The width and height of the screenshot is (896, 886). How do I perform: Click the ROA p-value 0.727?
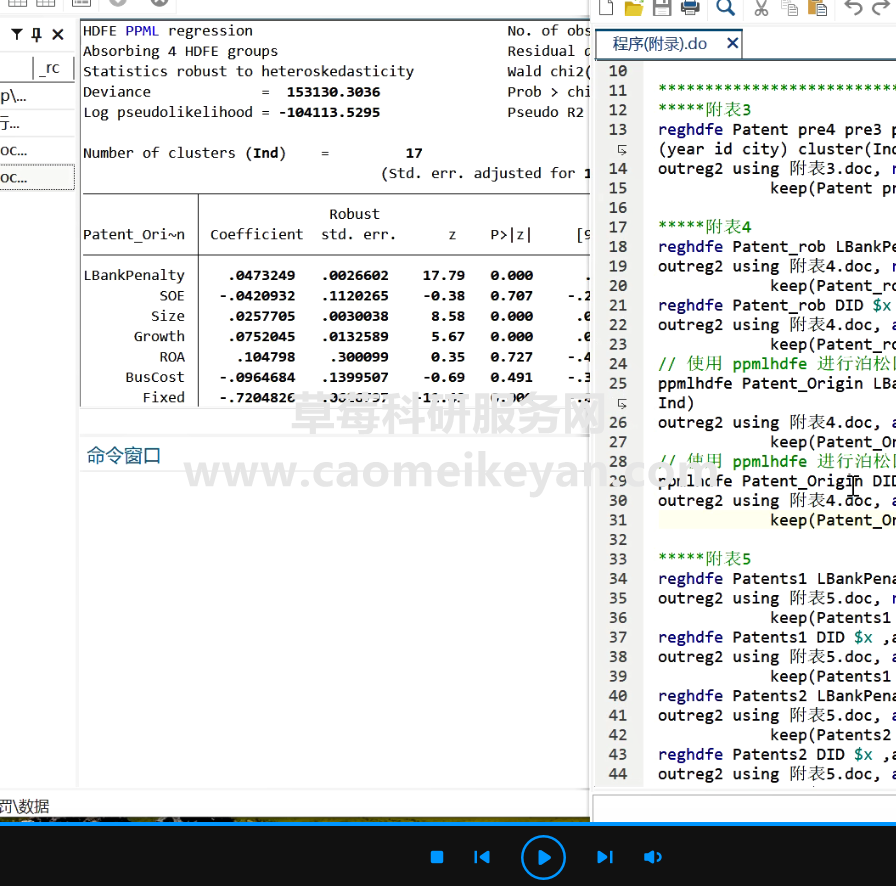(511, 357)
